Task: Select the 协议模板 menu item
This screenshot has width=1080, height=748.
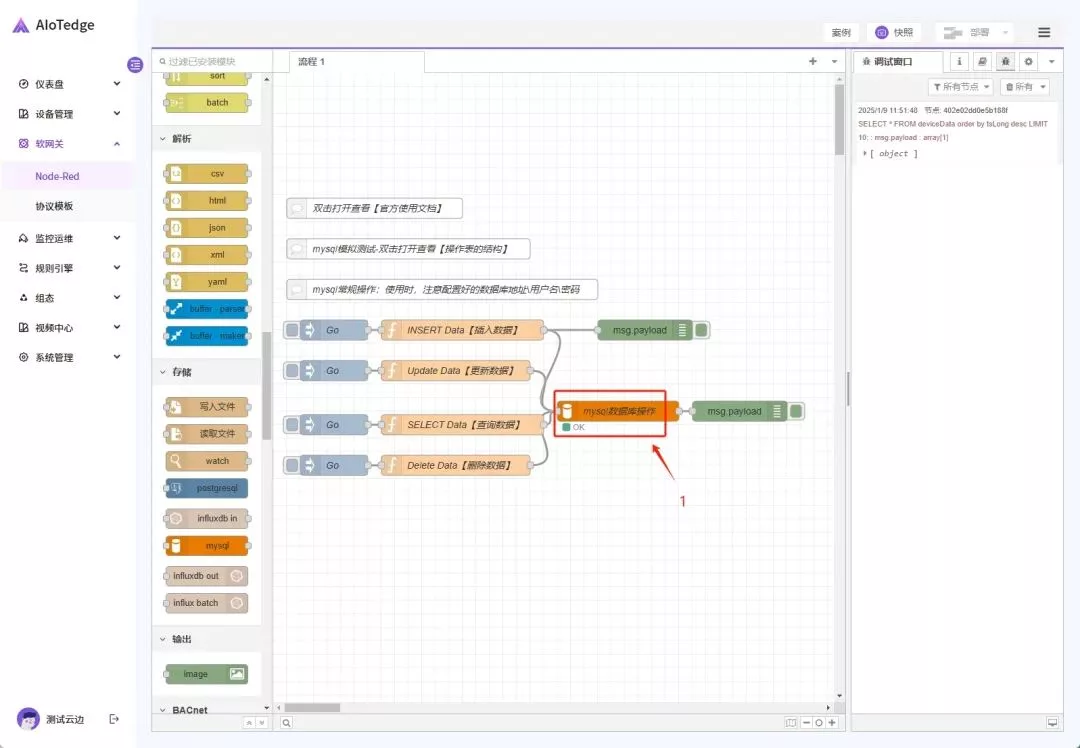Action: coord(54,206)
